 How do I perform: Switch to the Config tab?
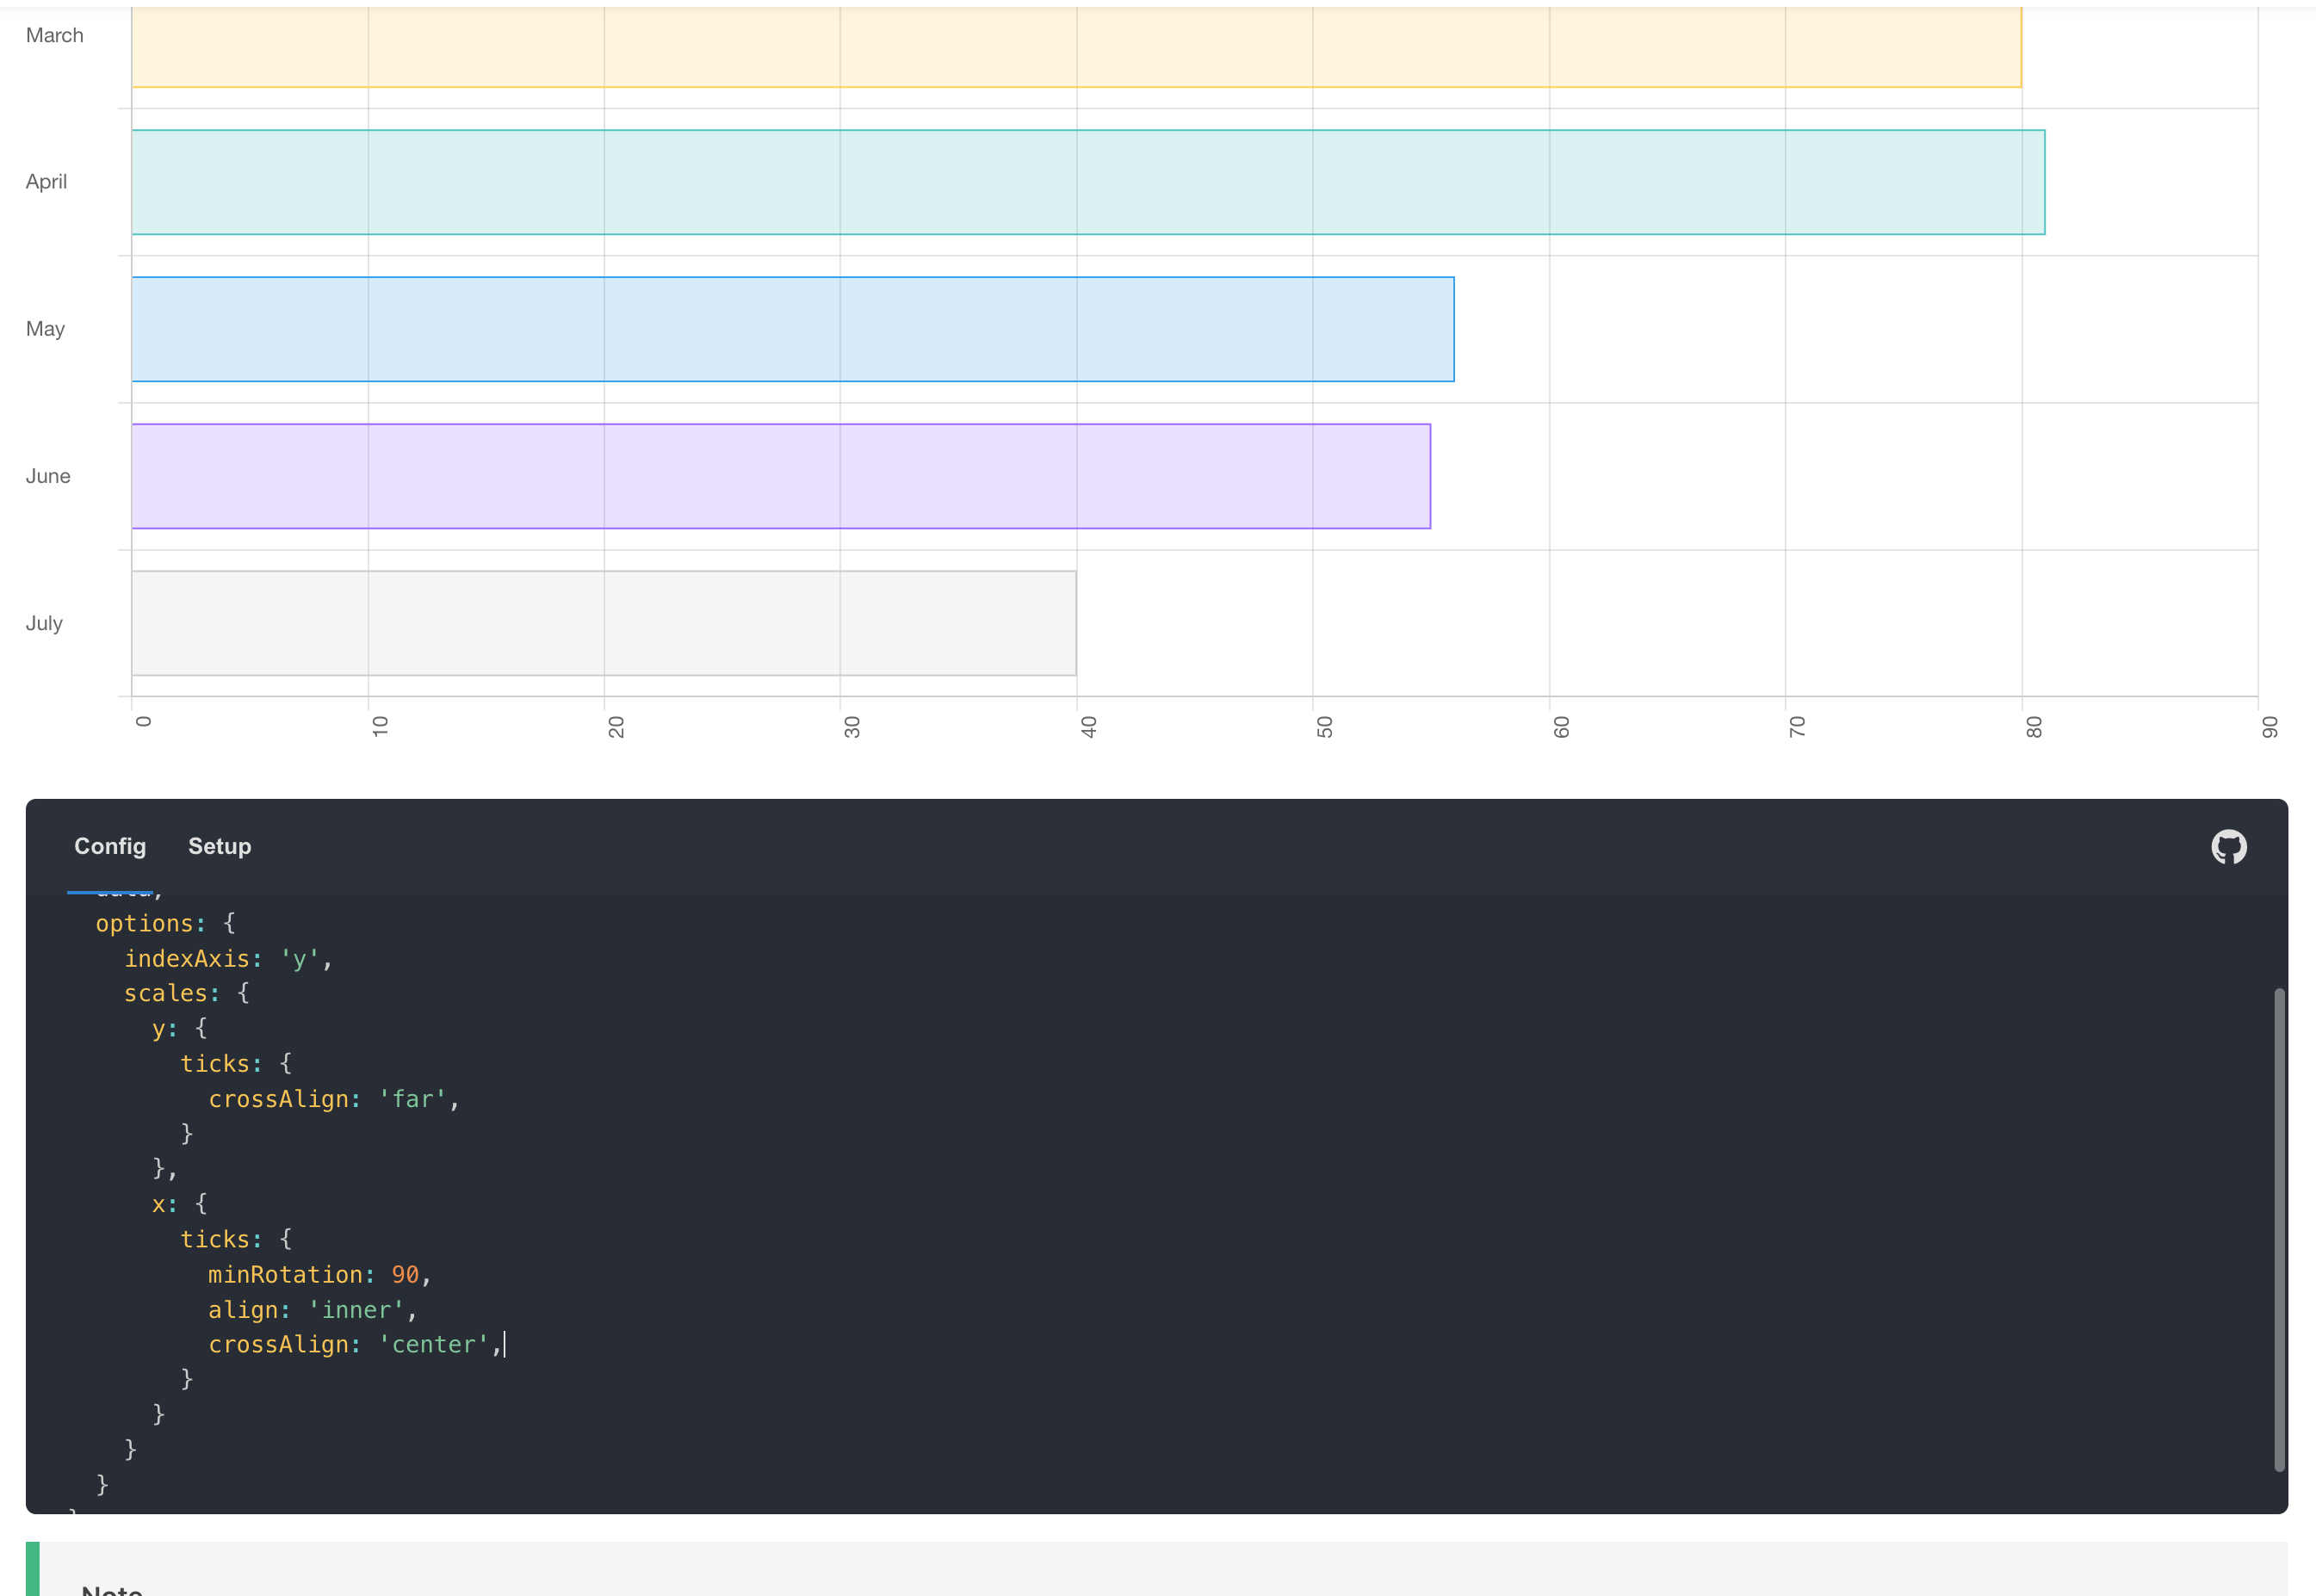pyautogui.click(x=109, y=846)
